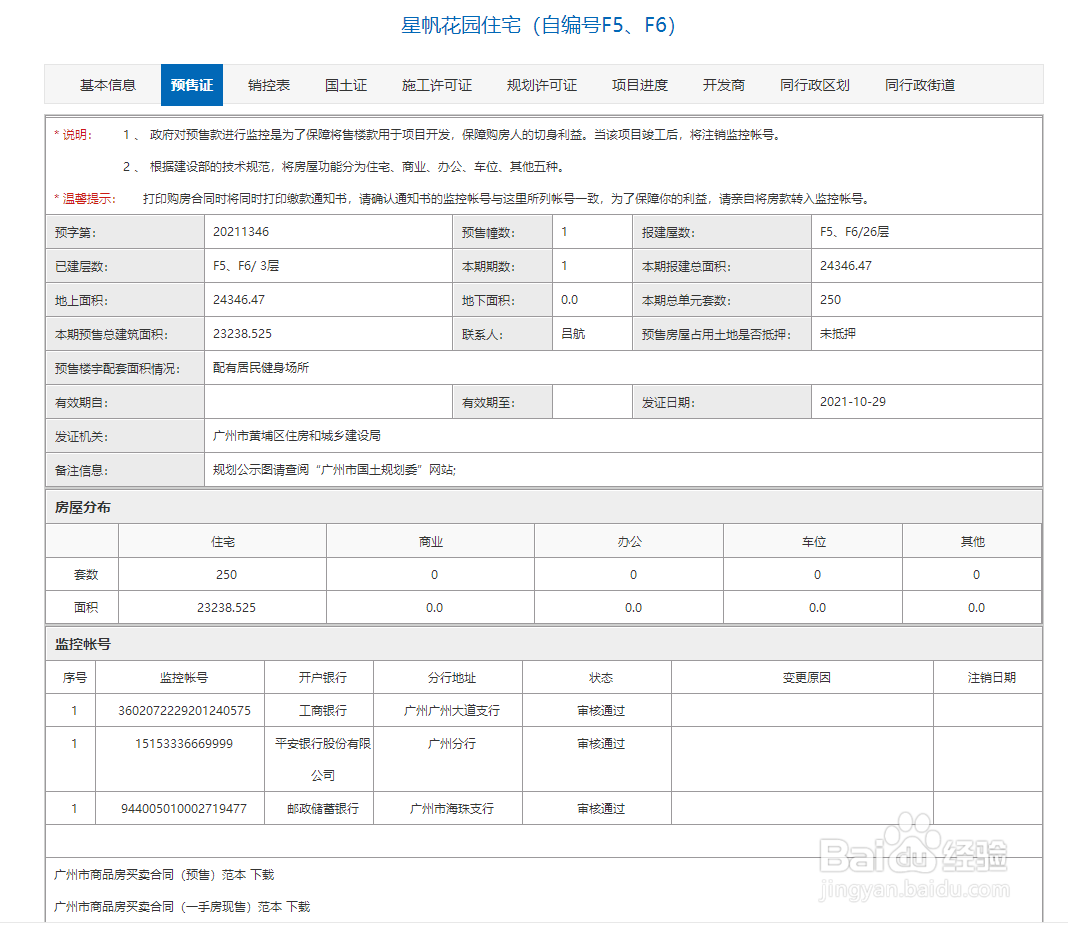Click the 本期预售总建筑面积 value 23238.525
Viewport: 1068px width, 926px height.
pyautogui.click(x=242, y=334)
